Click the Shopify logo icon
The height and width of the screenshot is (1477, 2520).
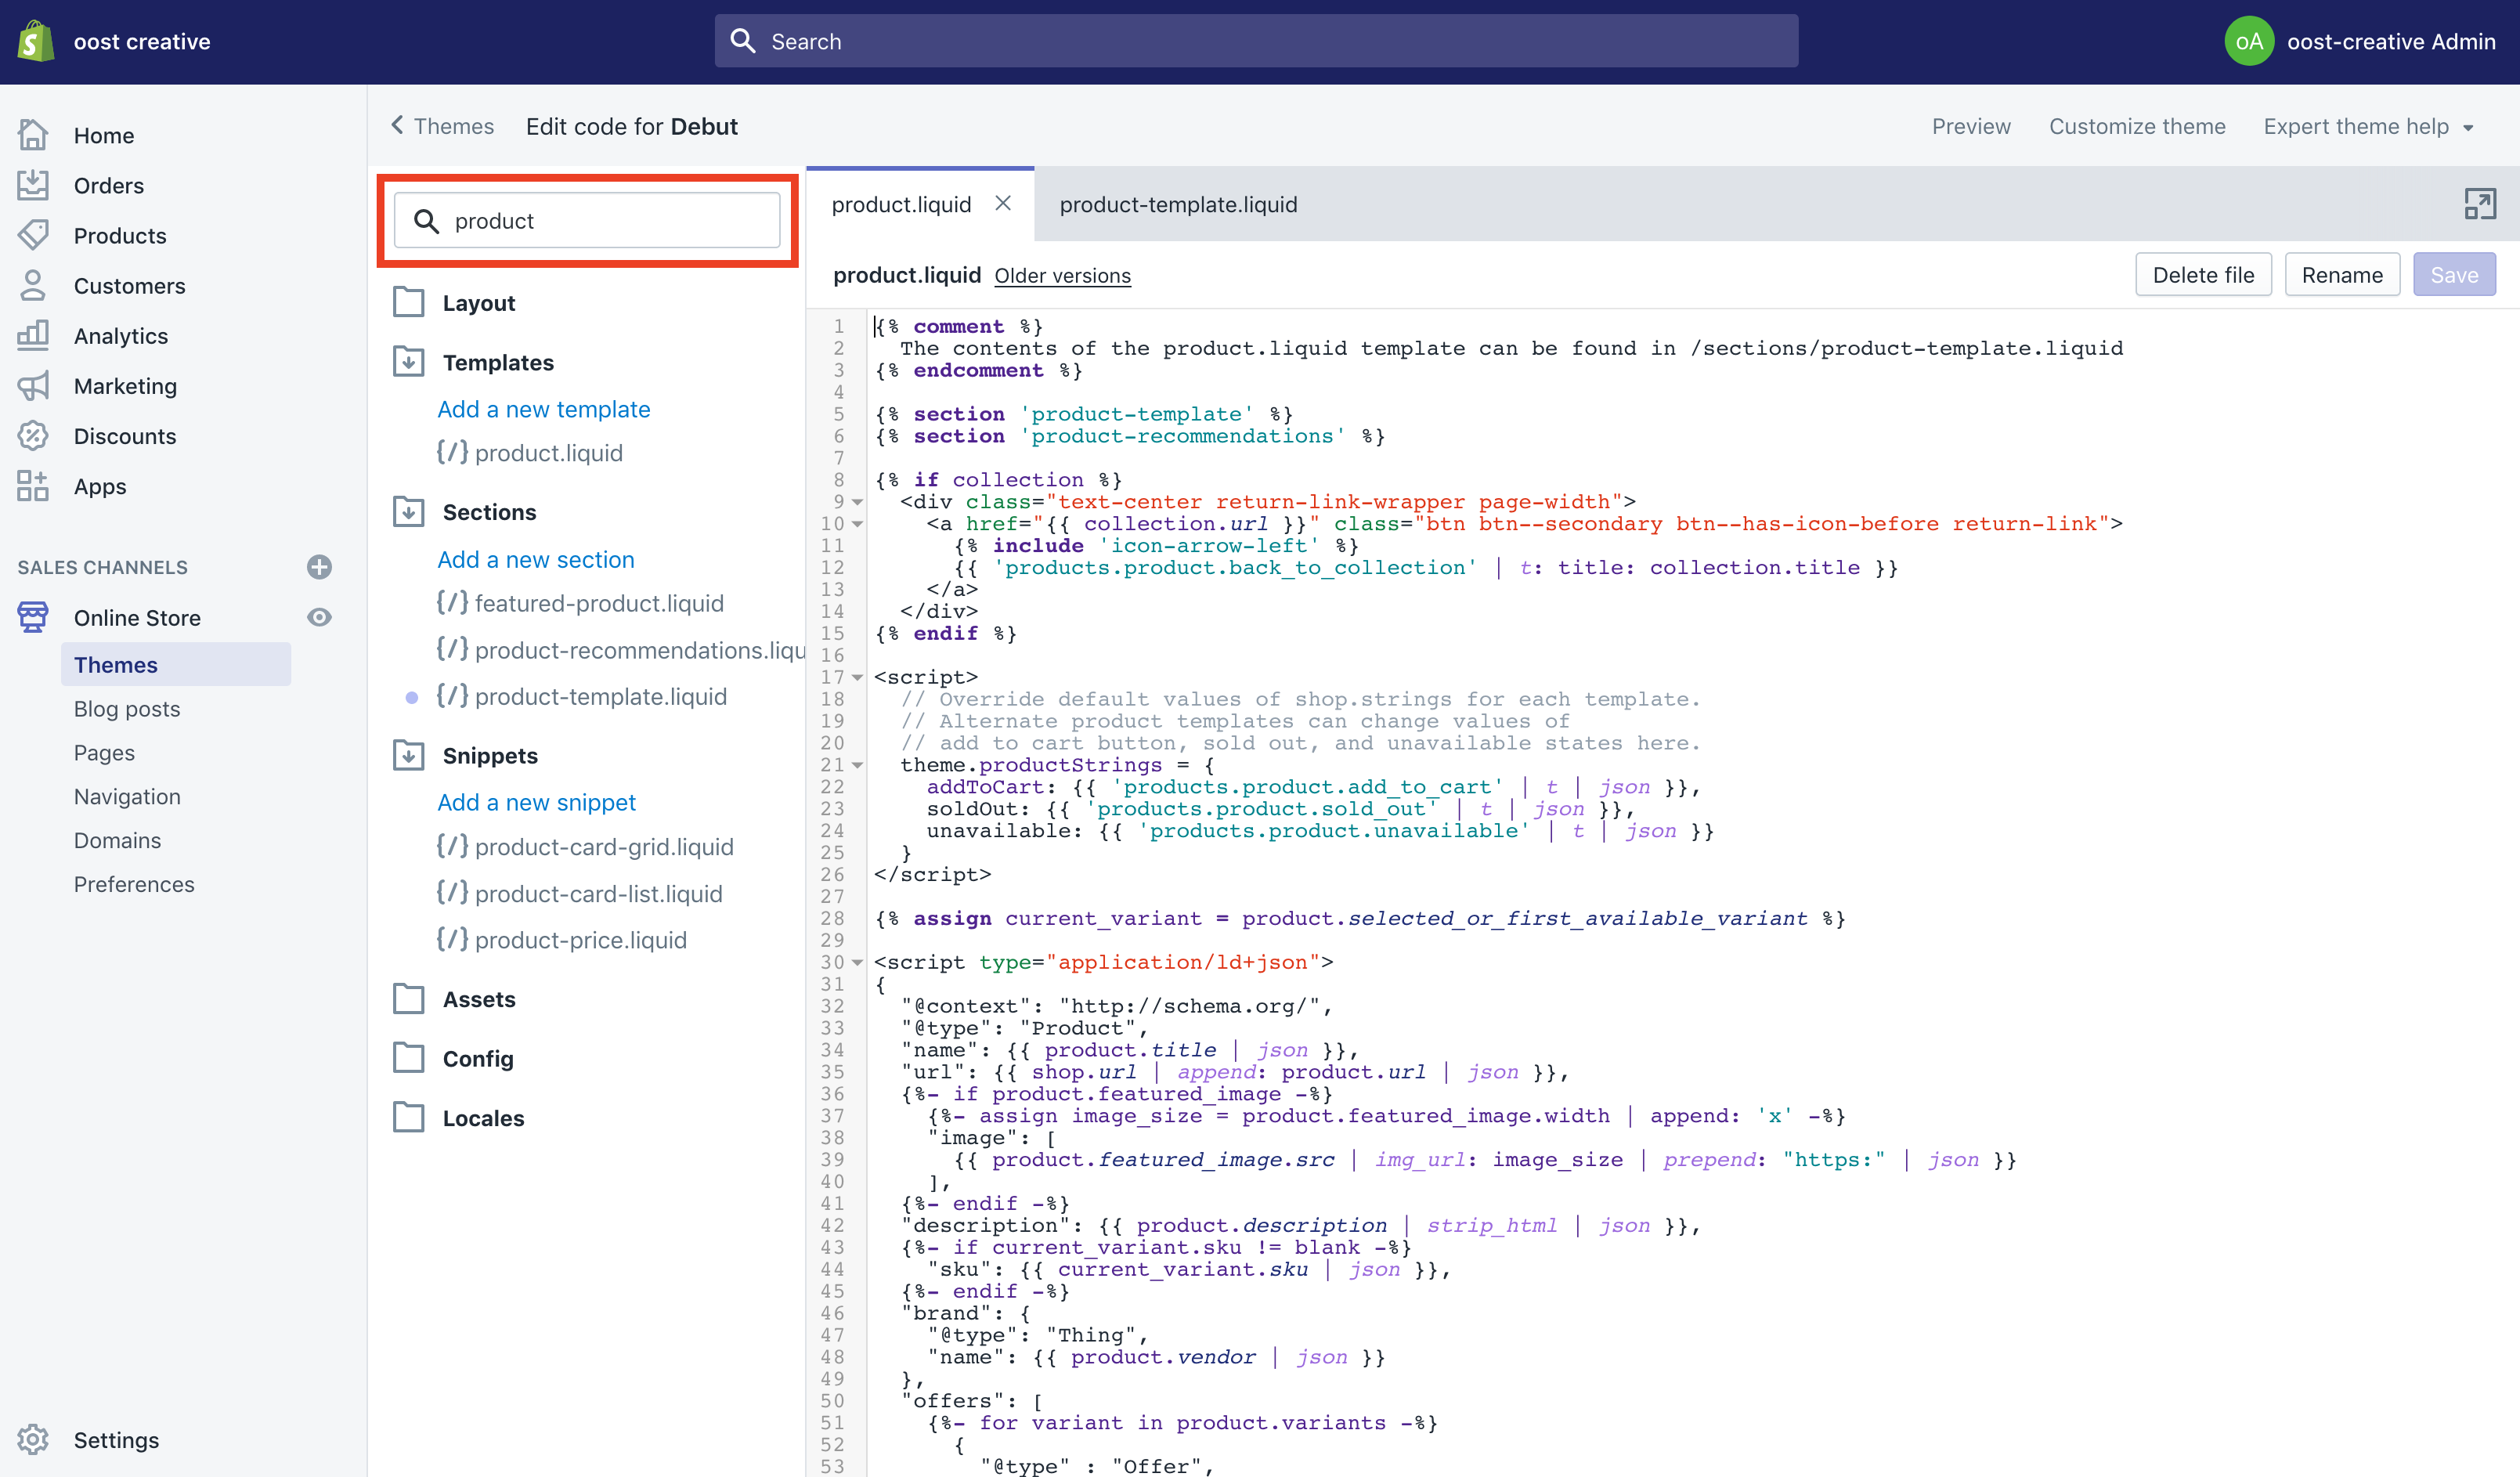(36, 41)
